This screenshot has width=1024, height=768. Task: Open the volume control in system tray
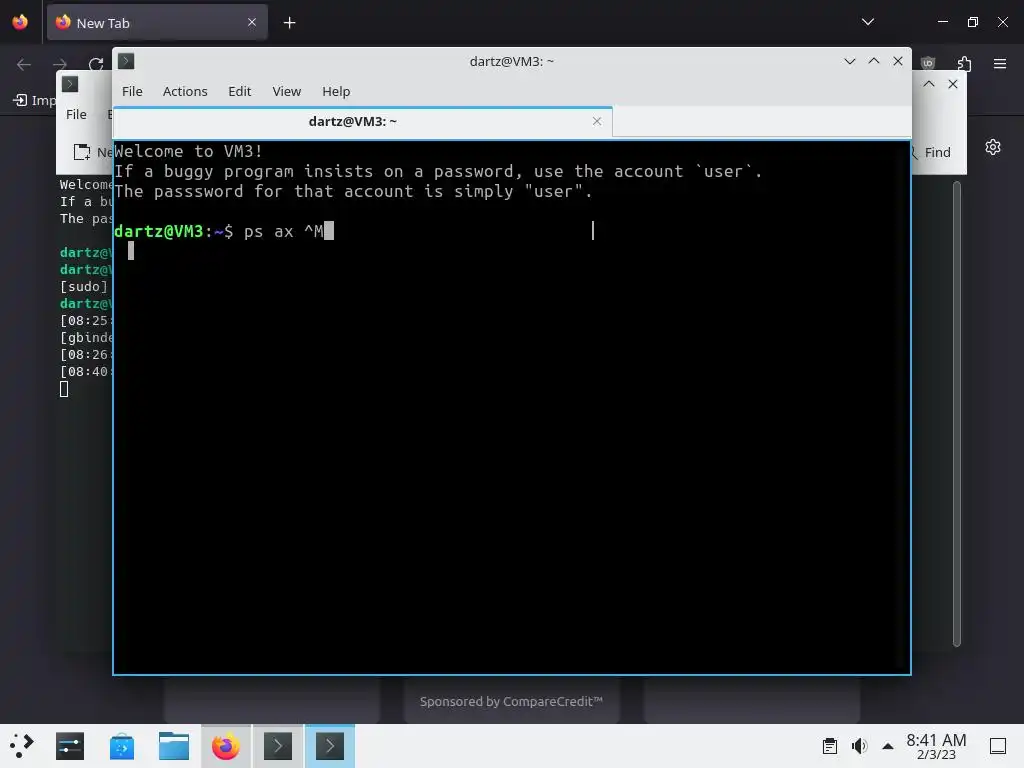[859, 746]
